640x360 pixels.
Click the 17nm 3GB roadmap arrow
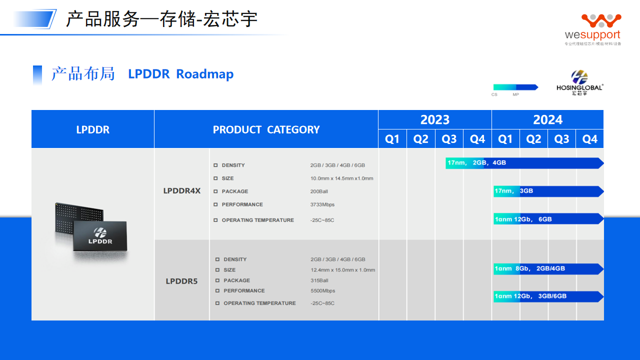549,191
